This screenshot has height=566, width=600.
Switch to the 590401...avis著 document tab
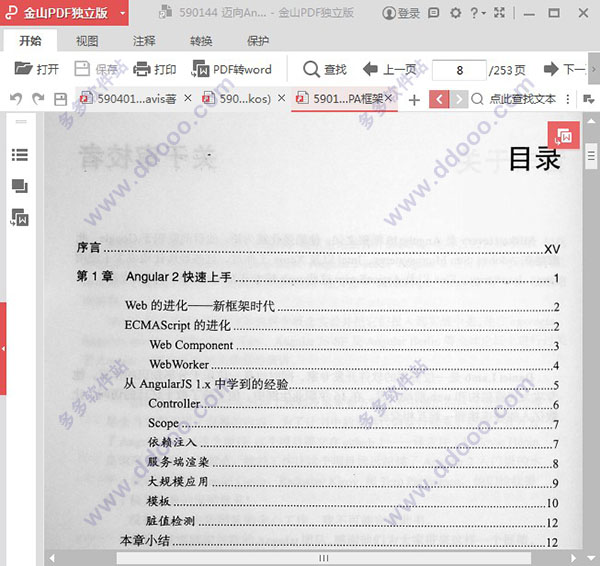coord(128,99)
